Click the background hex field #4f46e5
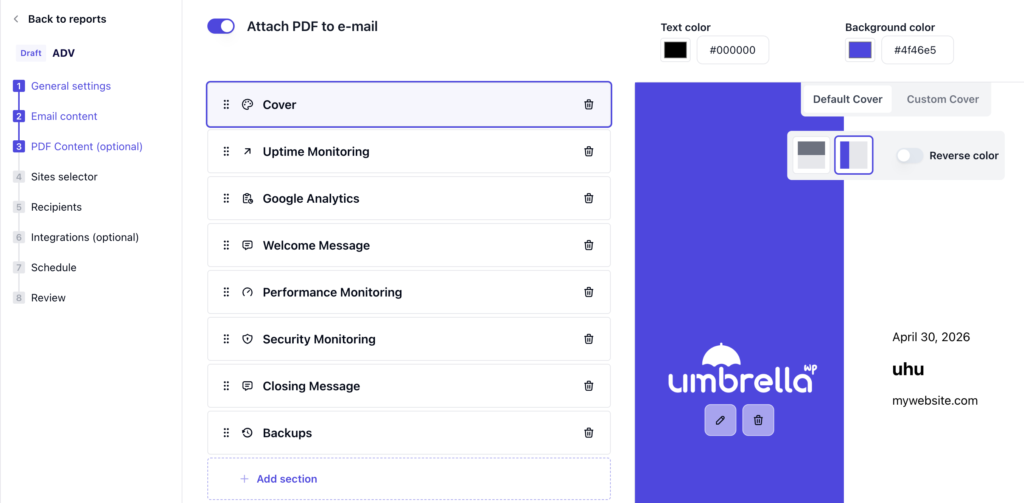This screenshot has width=1024, height=503. pyautogui.click(x=917, y=50)
